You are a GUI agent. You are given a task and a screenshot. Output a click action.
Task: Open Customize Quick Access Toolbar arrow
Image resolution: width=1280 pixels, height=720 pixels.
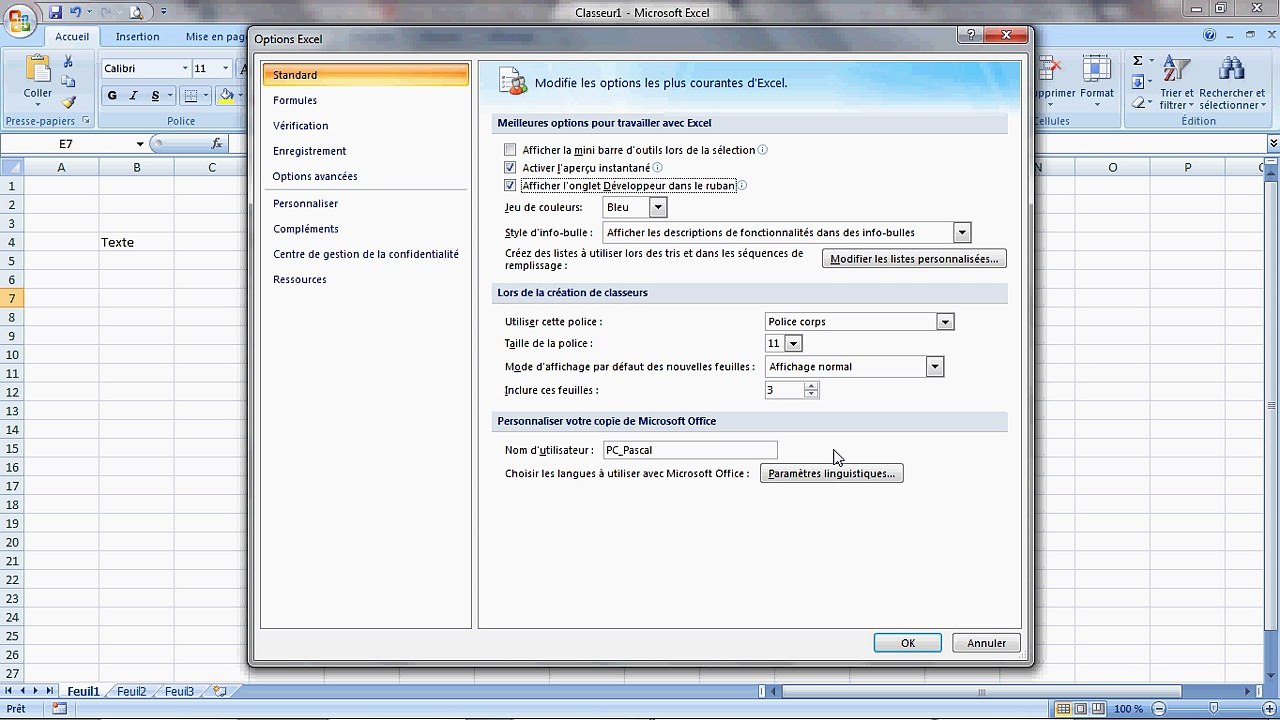pos(162,13)
